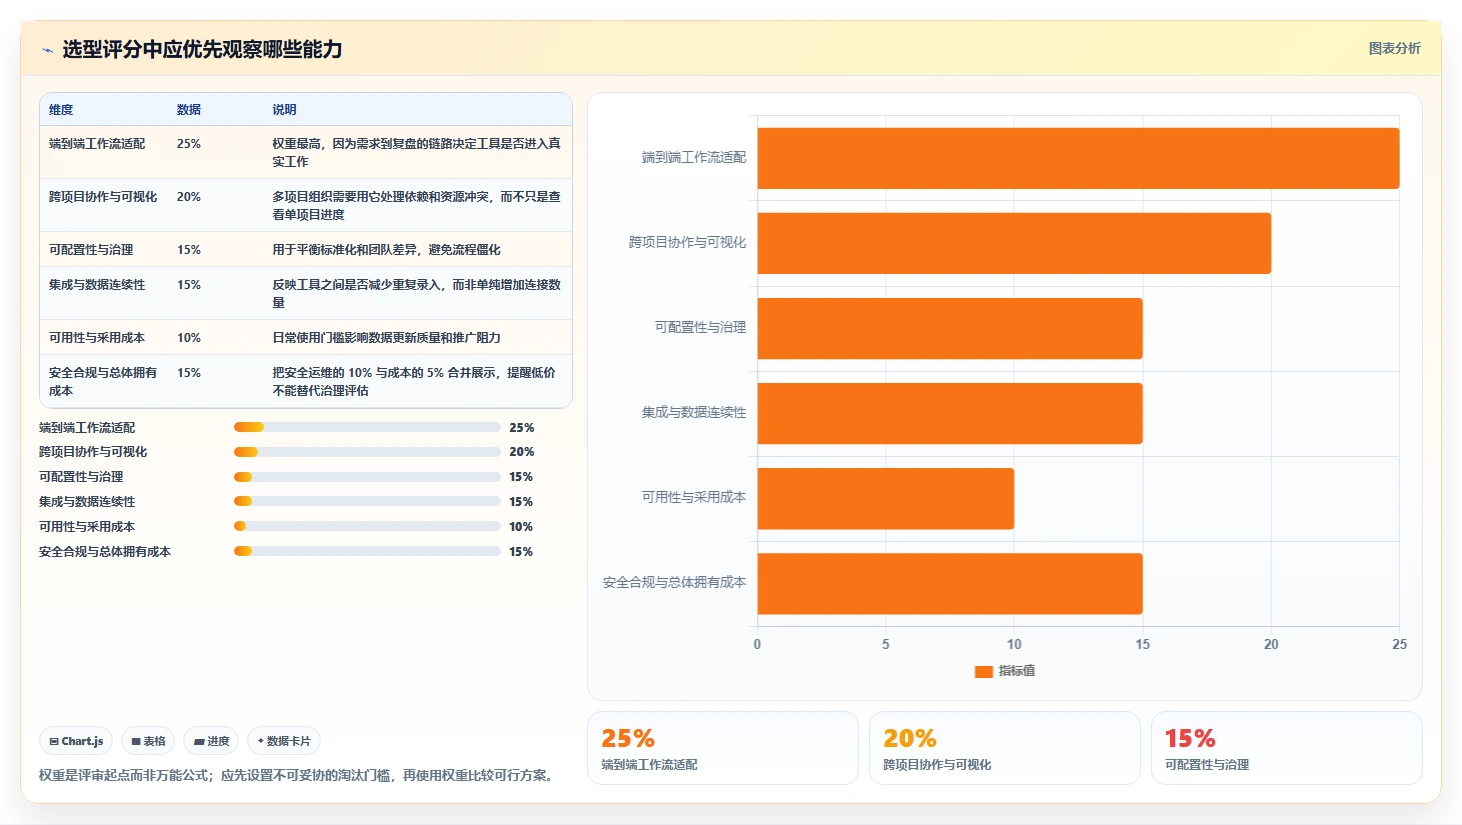Click the 可配置性与治理 chart bar
1462x825 pixels.
[950, 328]
